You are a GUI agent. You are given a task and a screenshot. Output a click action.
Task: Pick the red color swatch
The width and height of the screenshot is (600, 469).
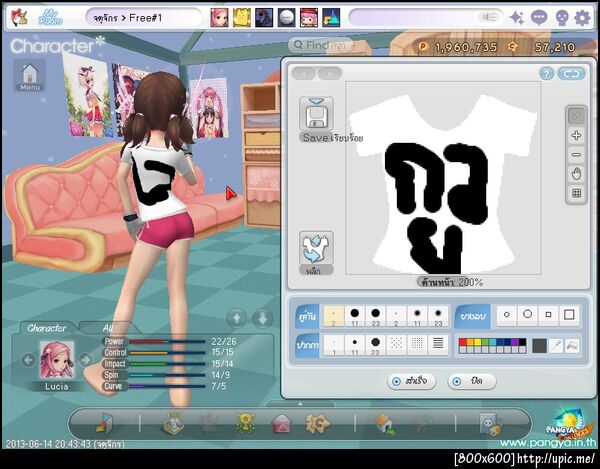pos(463,342)
